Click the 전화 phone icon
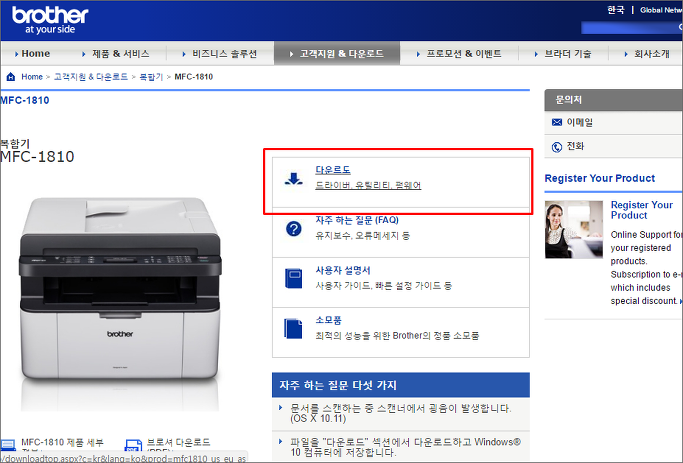This screenshot has height=463, width=683. (557, 147)
